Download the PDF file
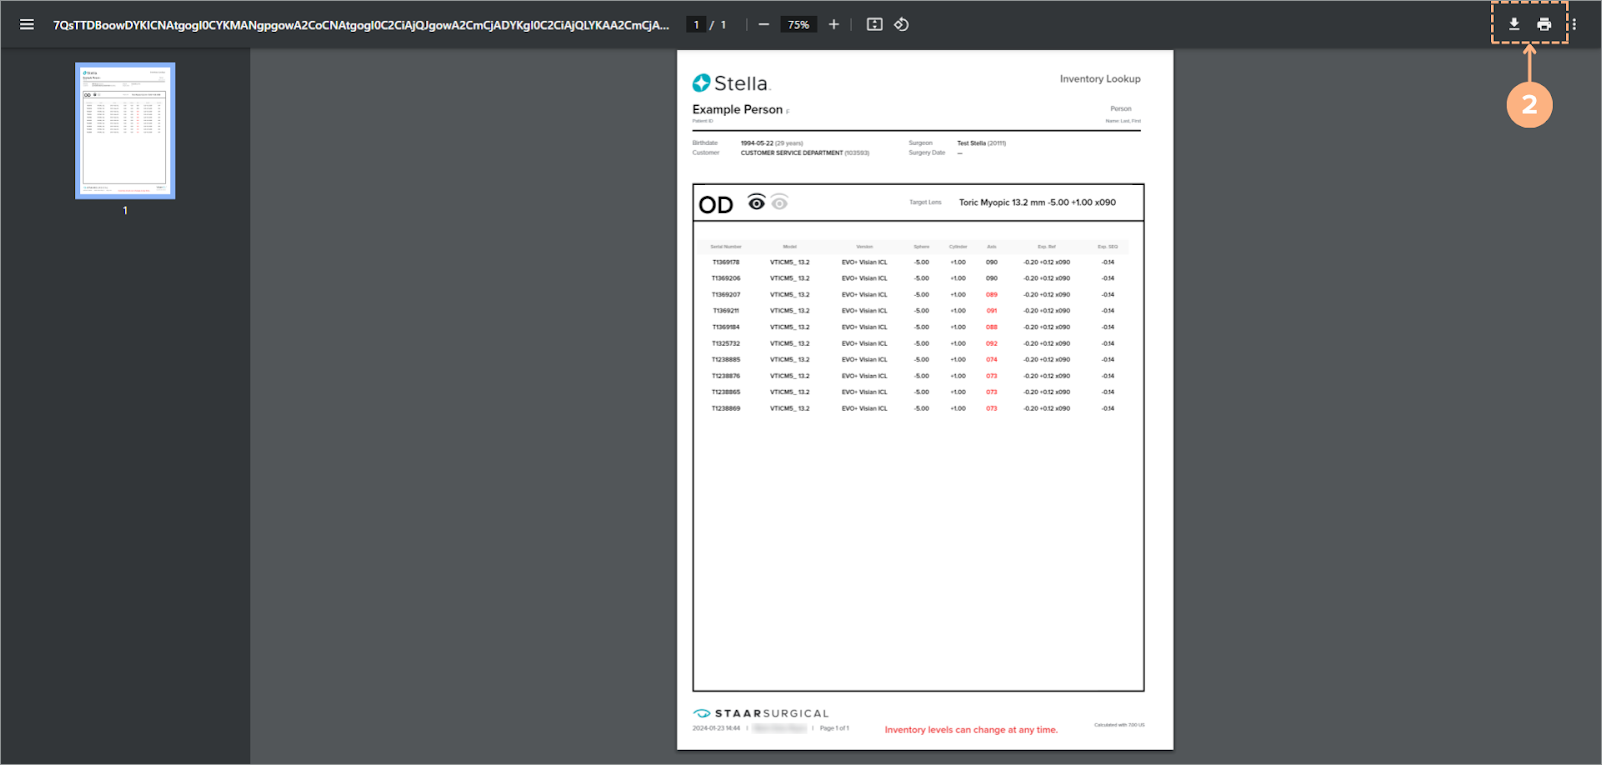 [x=1514, y=24]
